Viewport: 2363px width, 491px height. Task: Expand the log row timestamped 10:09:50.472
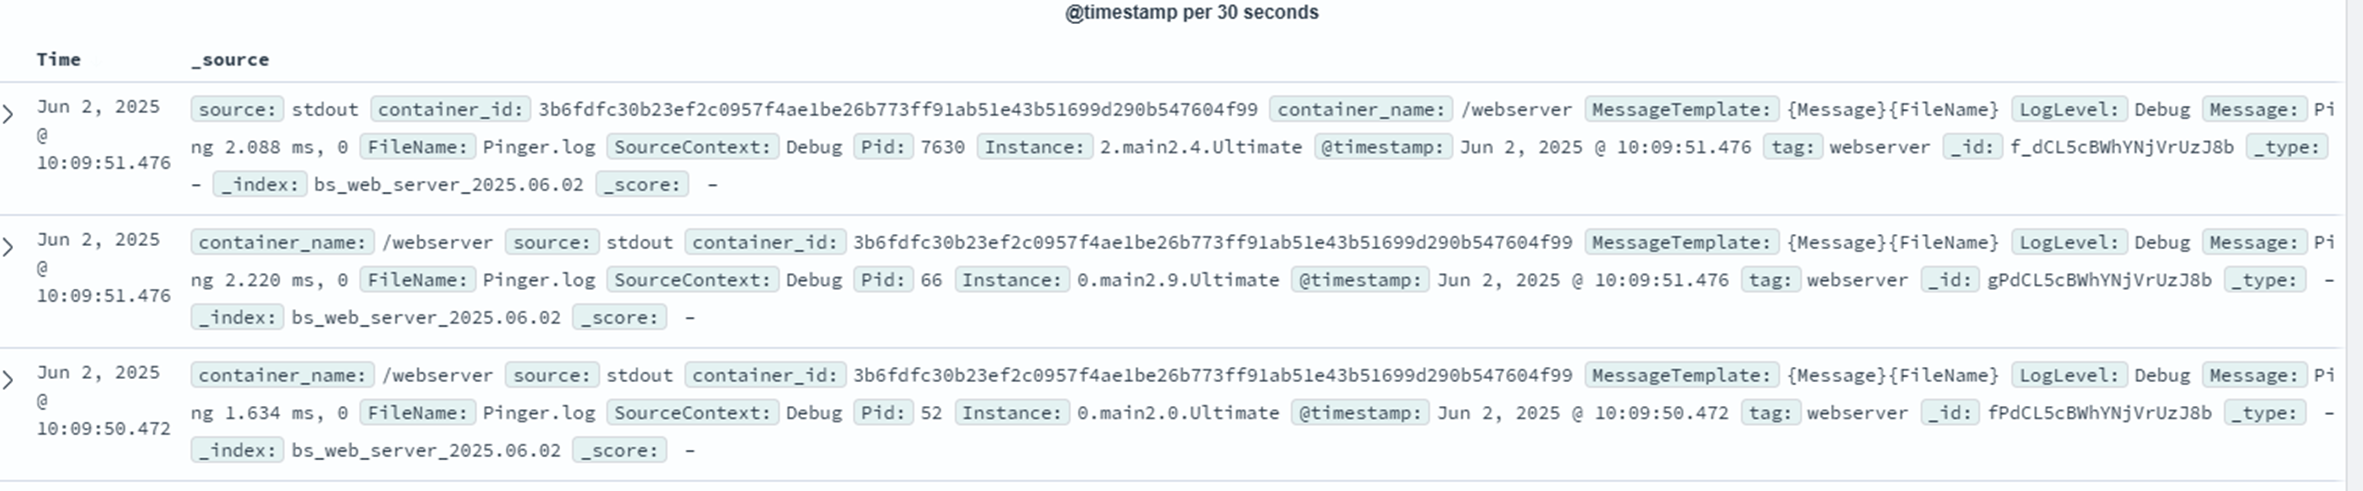click(x=9, y=380)
